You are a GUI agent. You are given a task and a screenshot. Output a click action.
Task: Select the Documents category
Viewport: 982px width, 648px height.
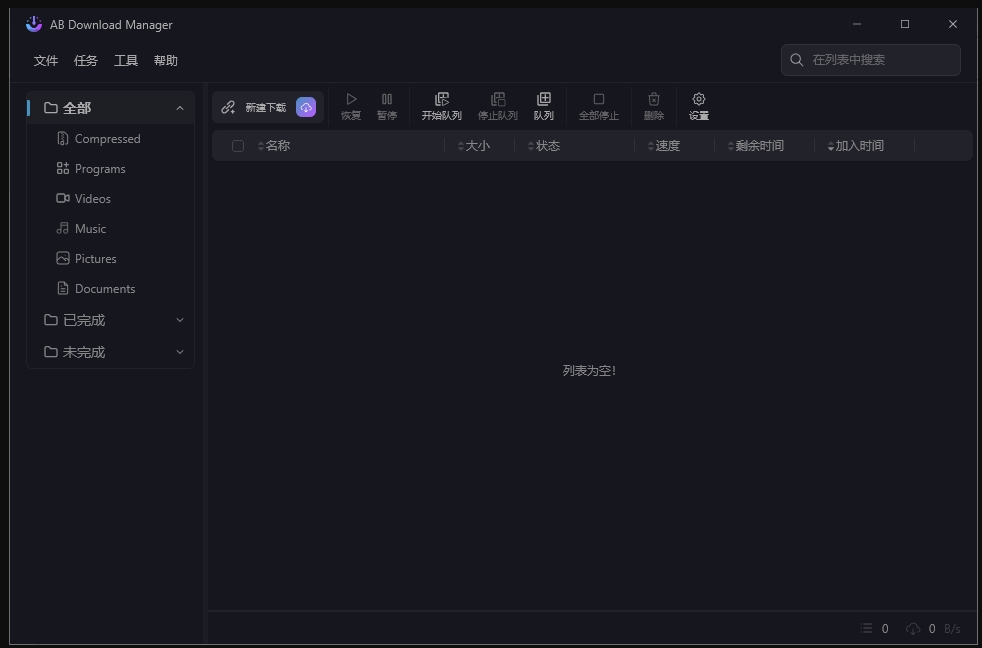[x=111, y=289]
